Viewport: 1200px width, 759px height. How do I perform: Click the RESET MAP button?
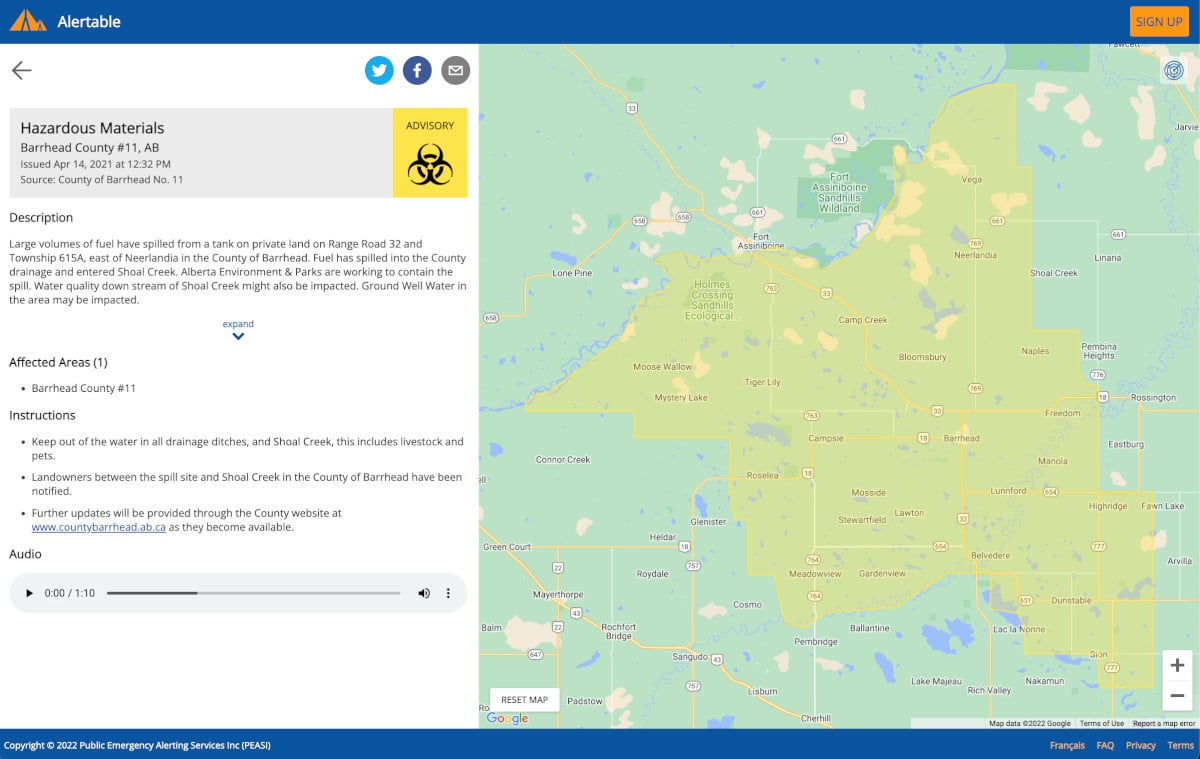point(523,699)
